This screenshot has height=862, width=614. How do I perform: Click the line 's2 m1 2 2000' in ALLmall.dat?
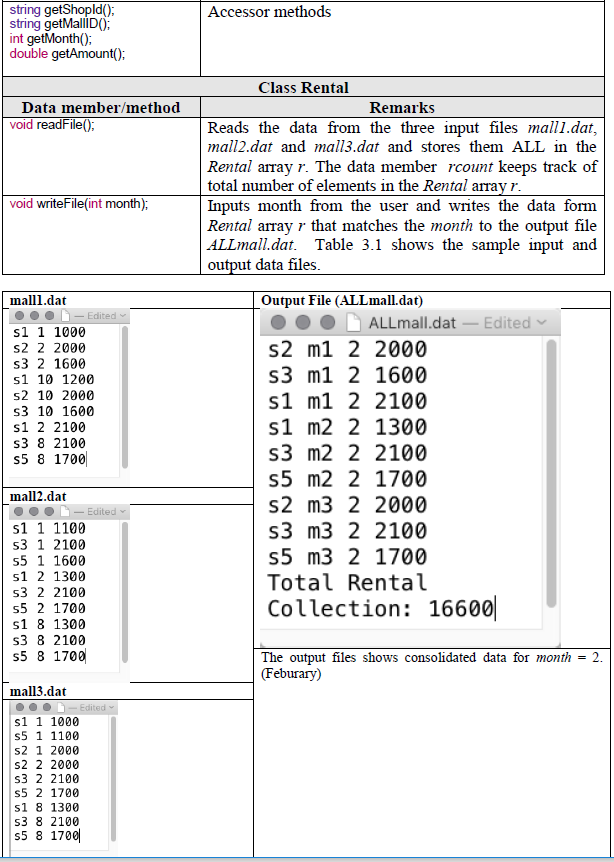click(347, 349)
